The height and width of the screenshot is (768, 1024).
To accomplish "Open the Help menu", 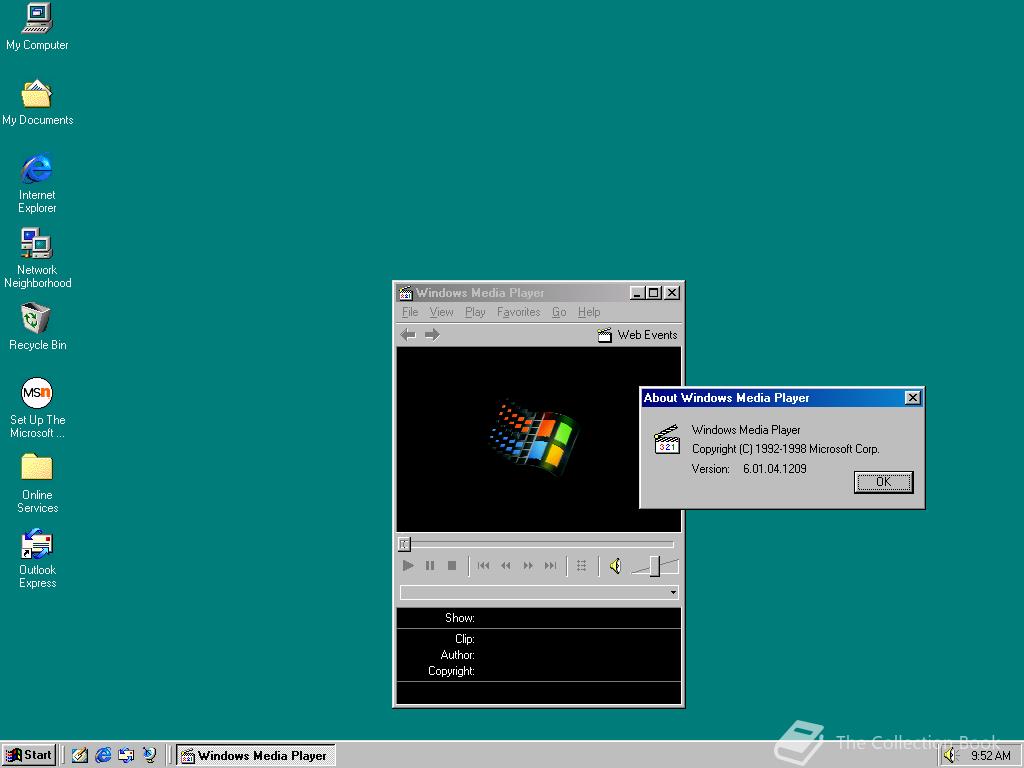I will (589, 312).
